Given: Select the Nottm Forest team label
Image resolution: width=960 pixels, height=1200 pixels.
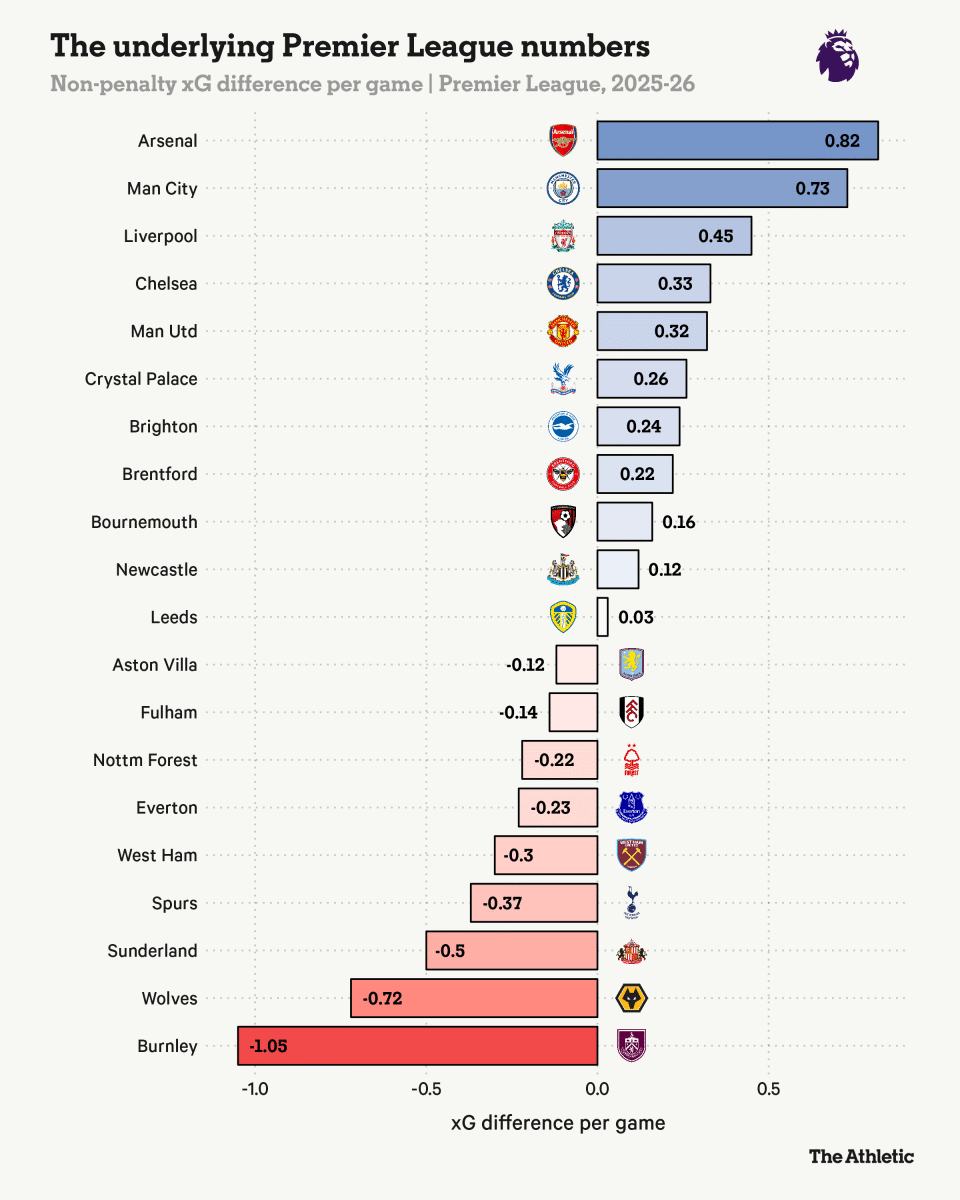Looking at the screenshot, I should [x=145, y=760].
